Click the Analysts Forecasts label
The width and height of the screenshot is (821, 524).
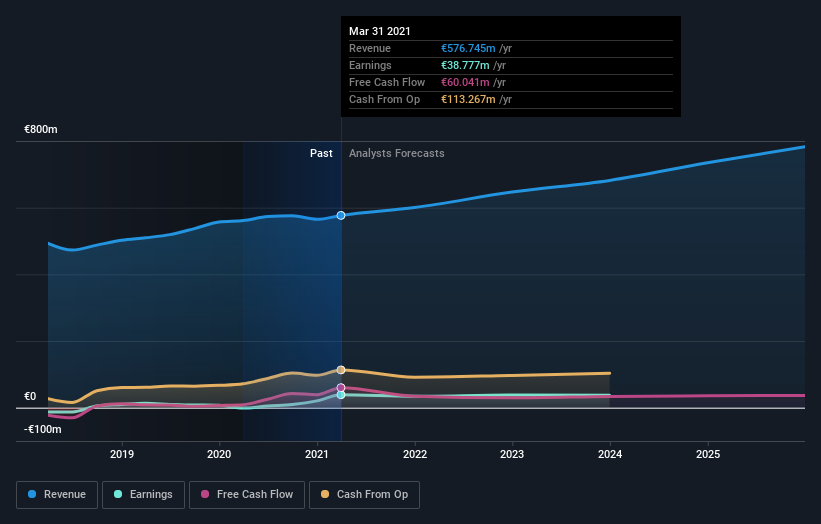(396, 153)
